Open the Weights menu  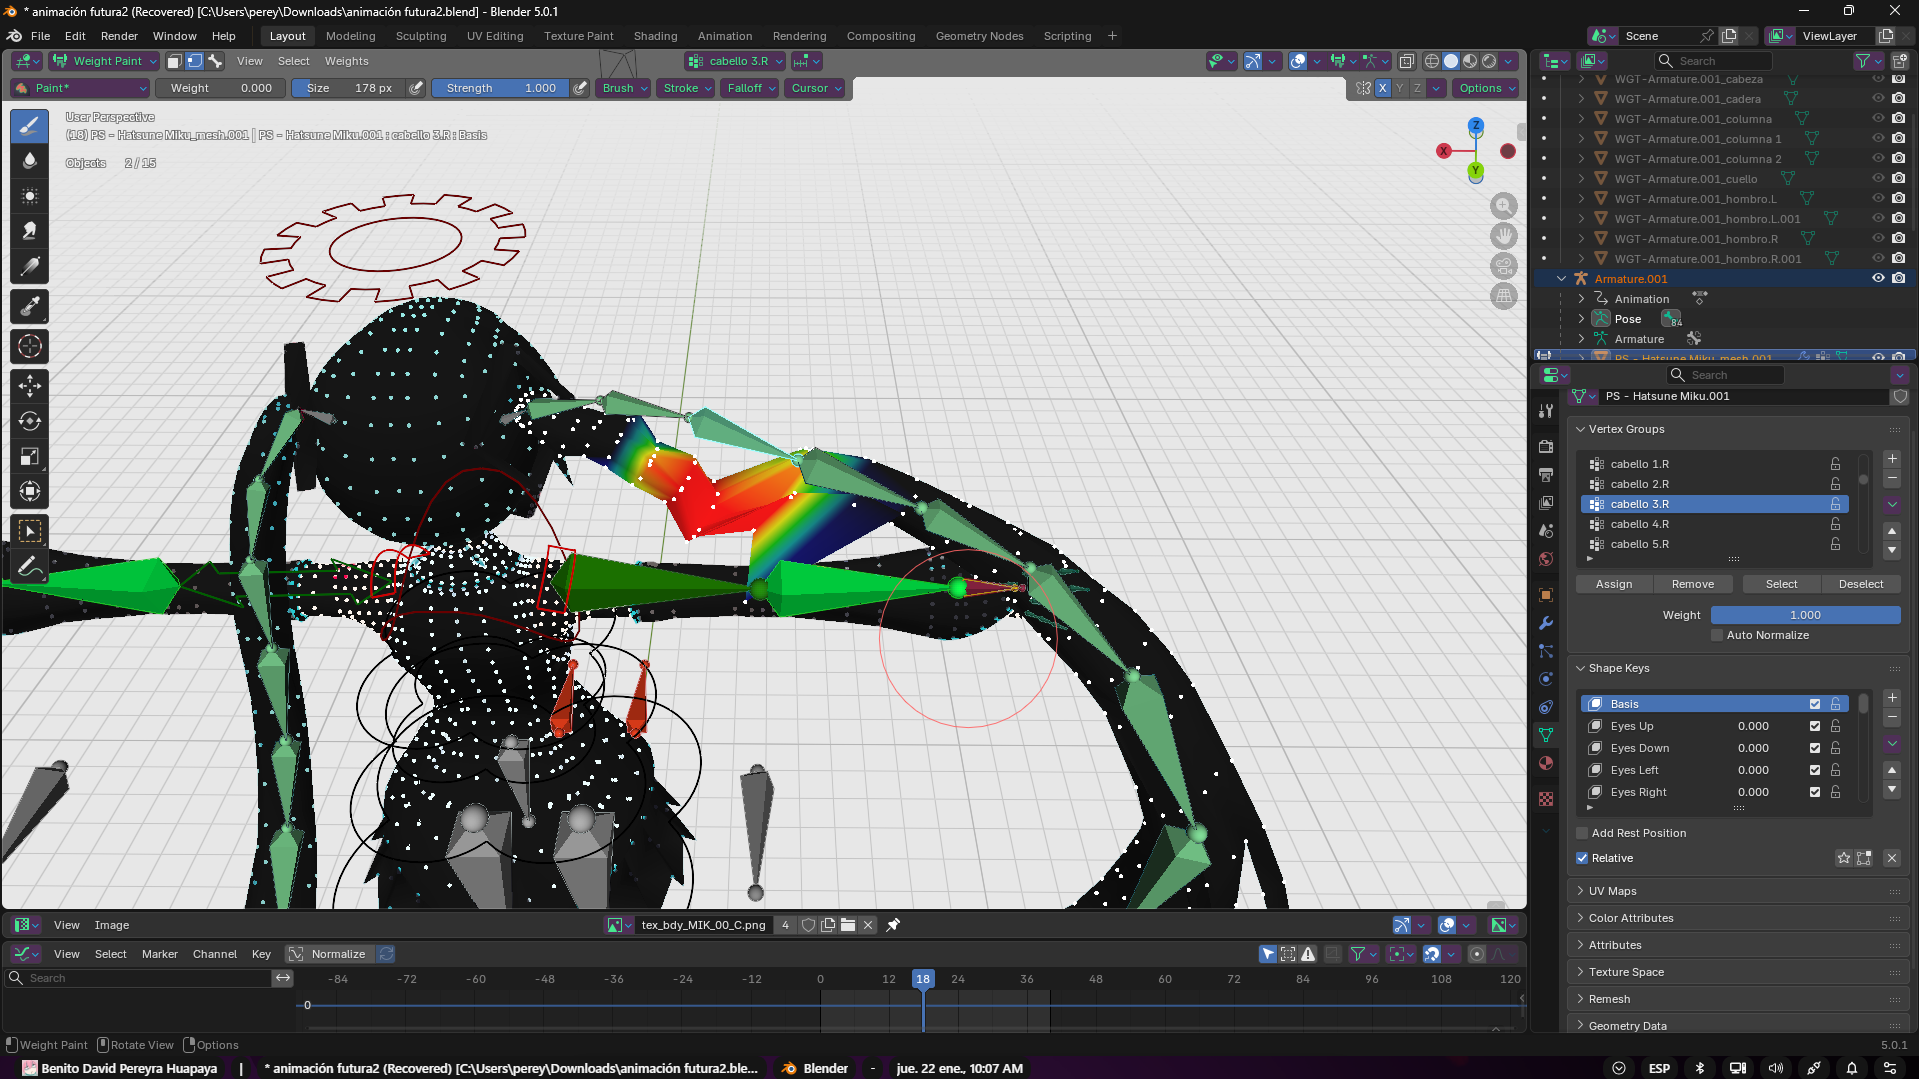(x=346, y=61)
